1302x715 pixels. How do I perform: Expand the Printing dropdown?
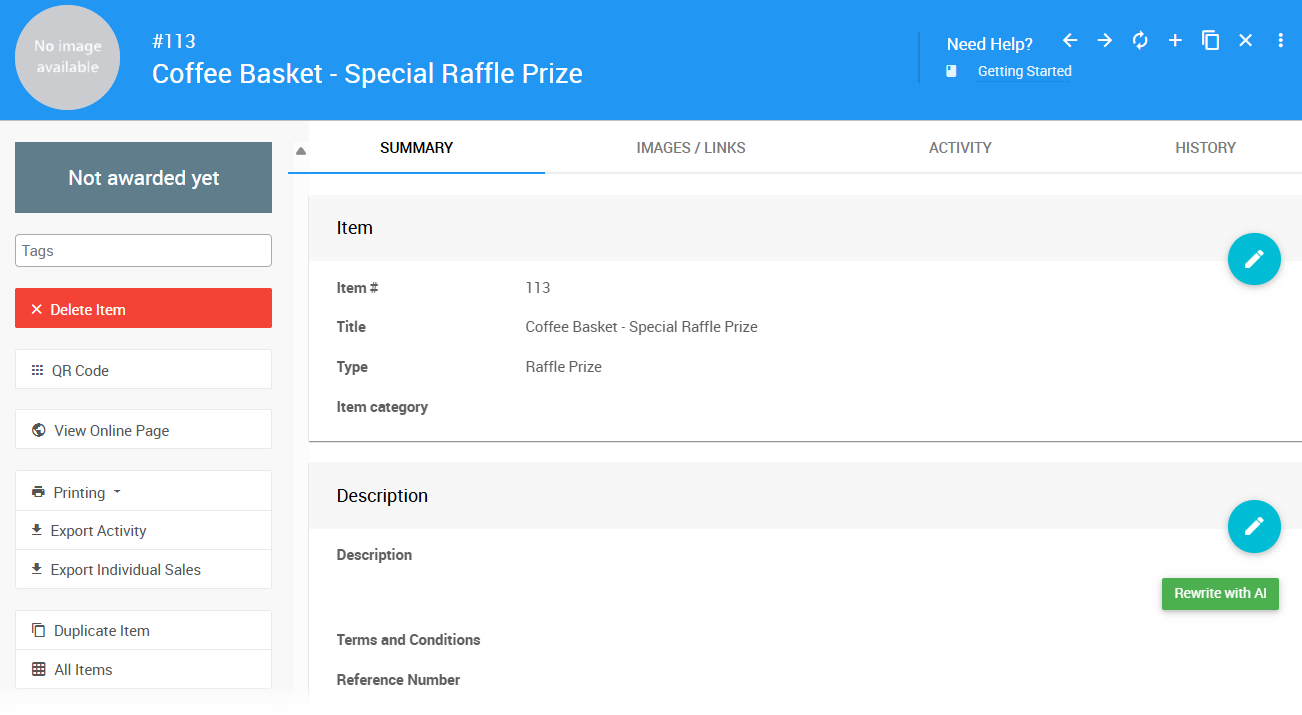pyautogui.click(x=78, y=492)
